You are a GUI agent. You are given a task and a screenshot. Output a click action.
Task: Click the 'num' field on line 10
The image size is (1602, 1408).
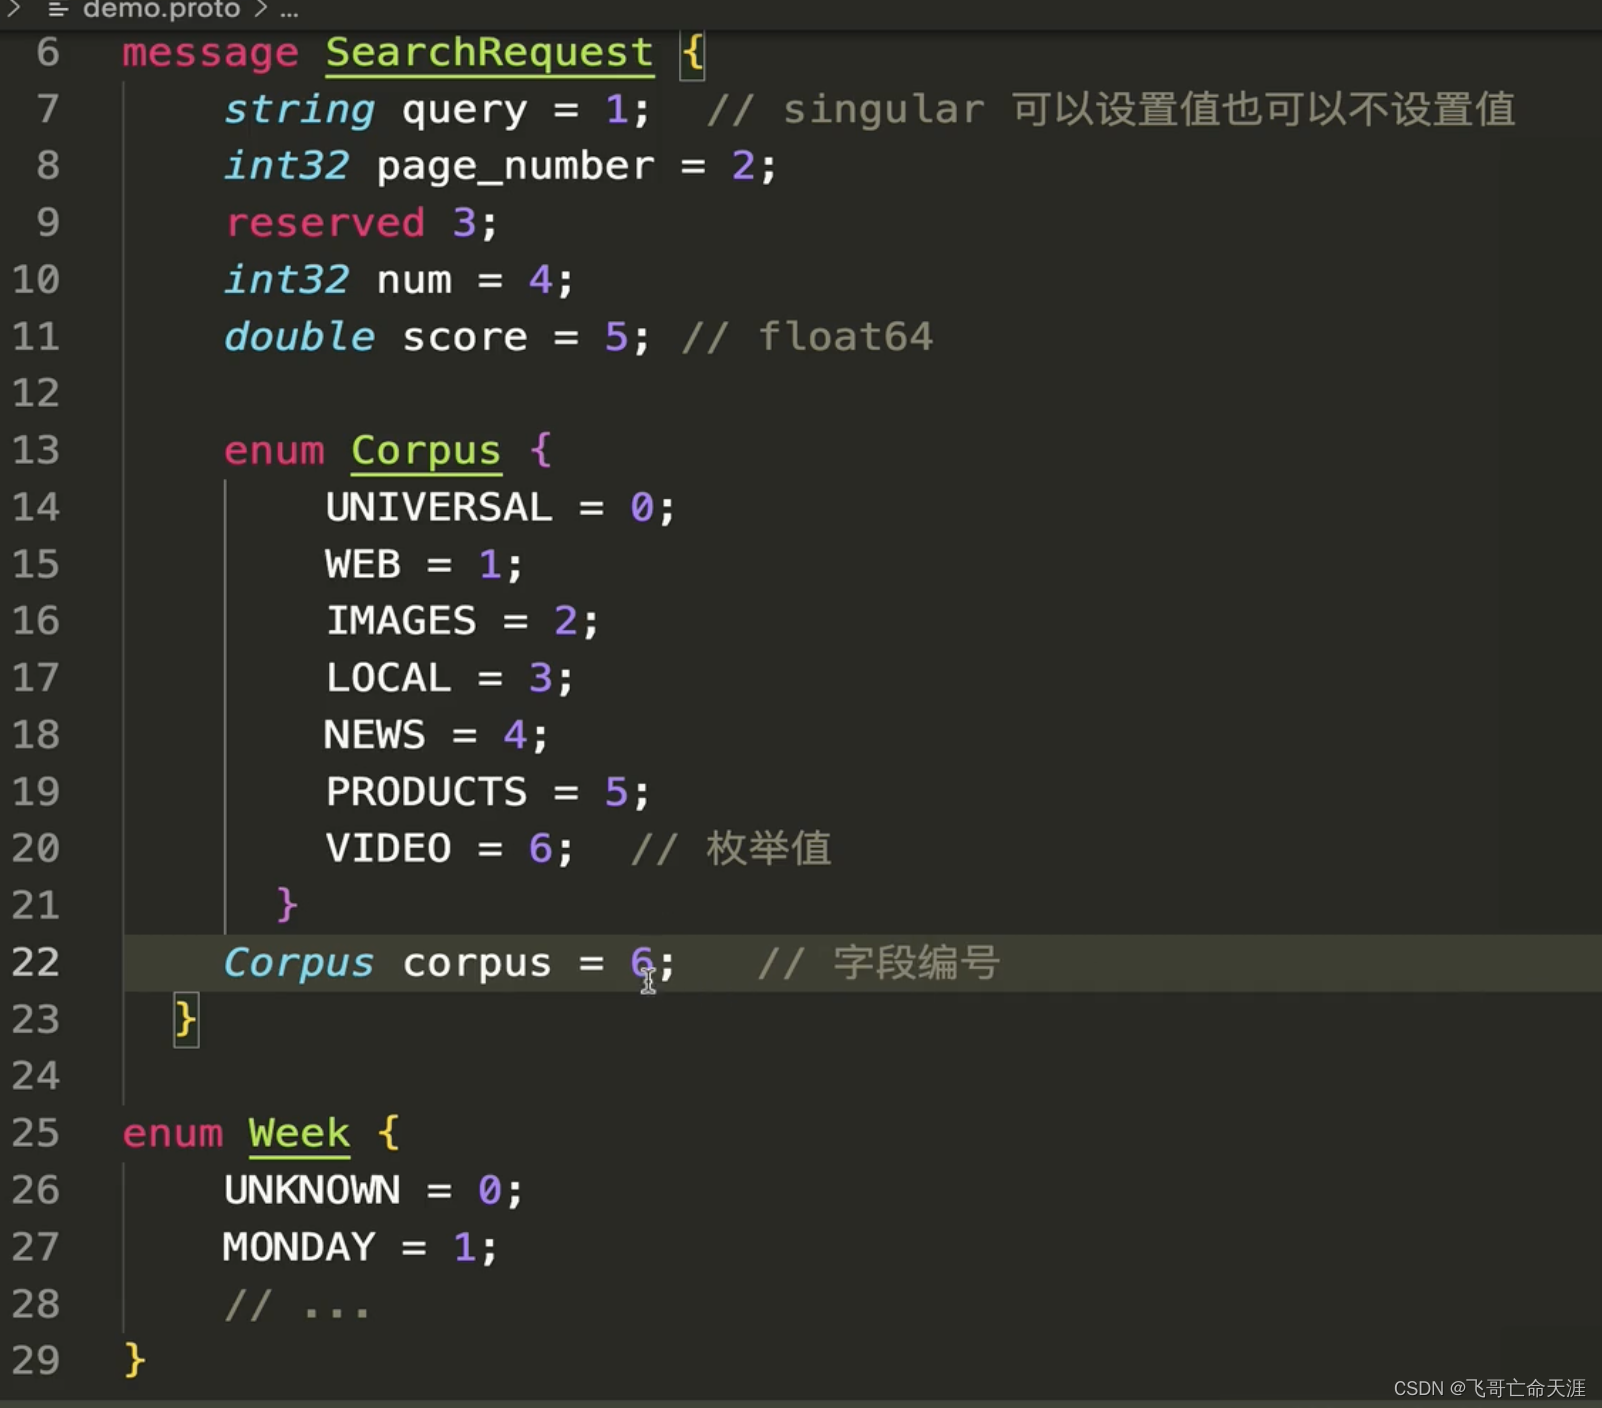click(x=414, y=280)
